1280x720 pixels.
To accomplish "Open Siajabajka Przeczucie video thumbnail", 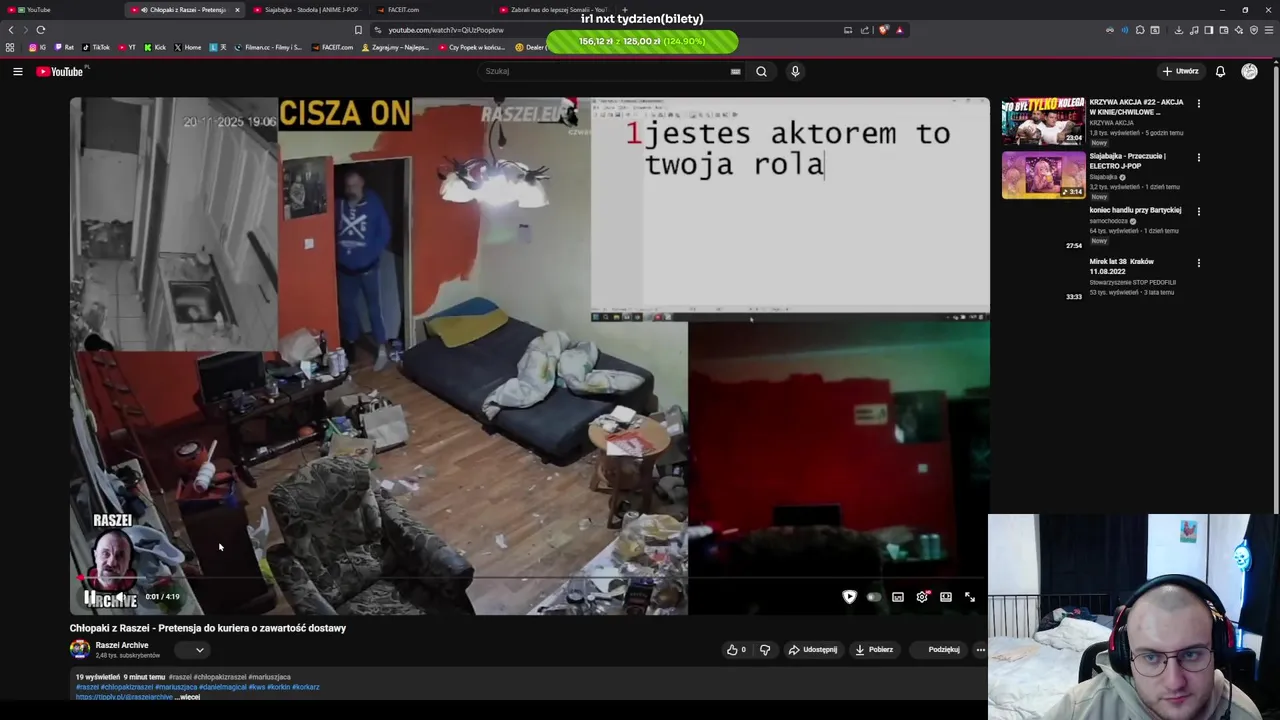I will [x=1043, y=175].
